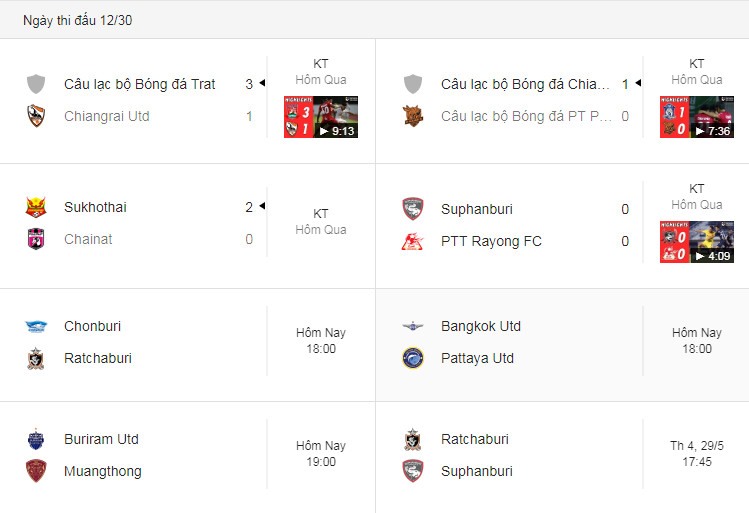Click the PTT Rayong FC logo
Screen dimensions: 749x513
point(412,241)
